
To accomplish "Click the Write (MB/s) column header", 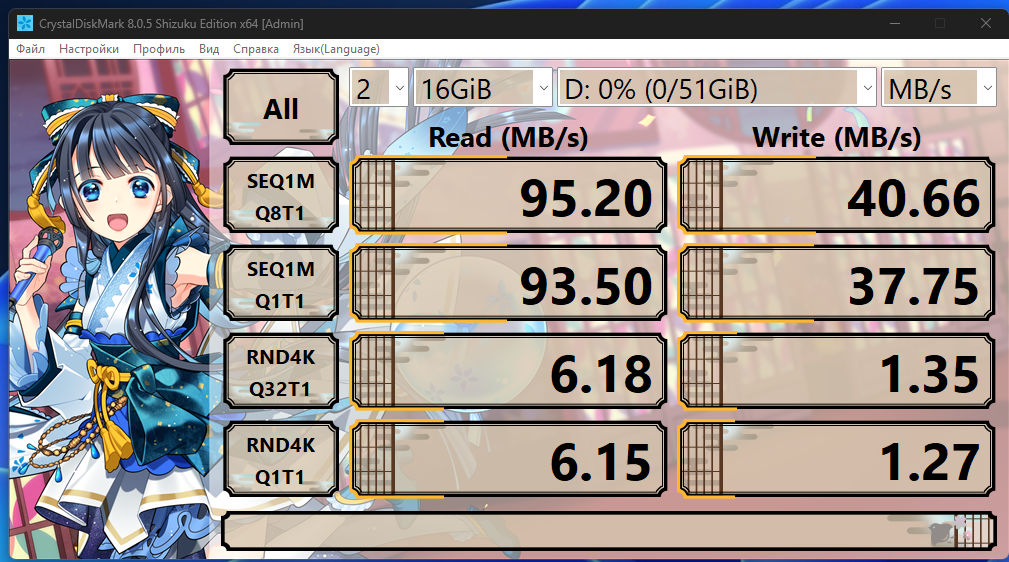I will coord(837,137).
